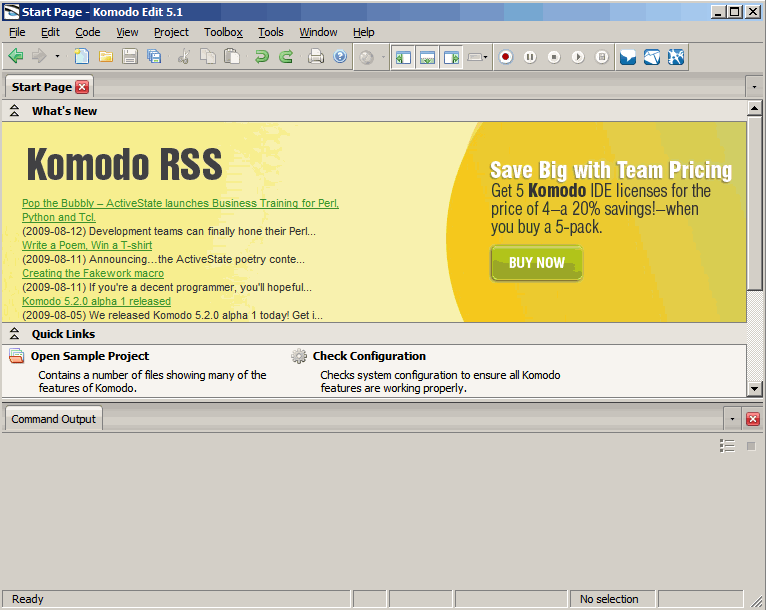766x610 pixels.
Task: Collapse the What's New section
Action: click(x=15, y=111)
